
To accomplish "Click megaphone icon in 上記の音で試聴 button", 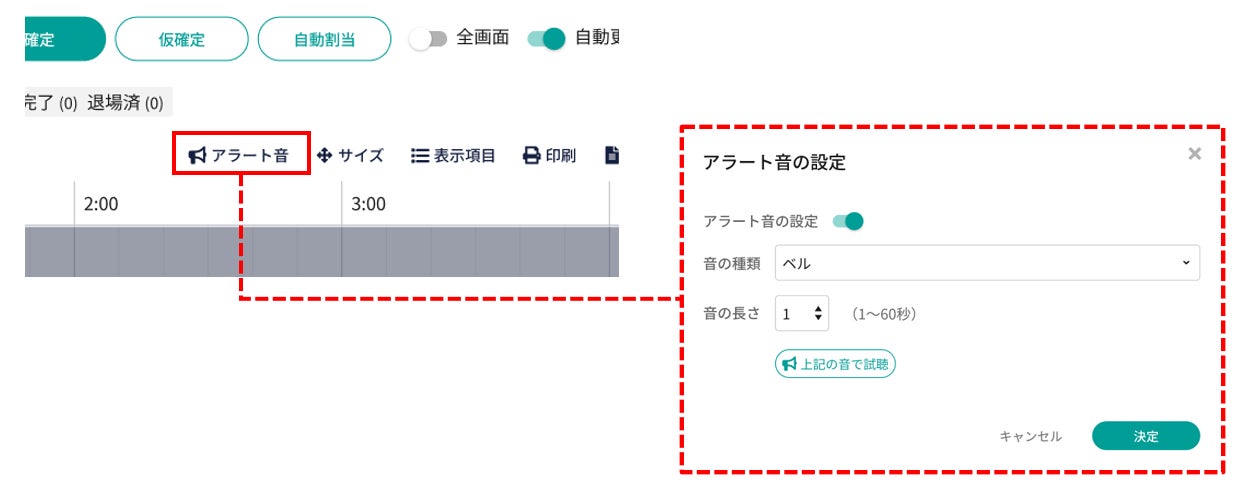I will [x=789, y=364].
